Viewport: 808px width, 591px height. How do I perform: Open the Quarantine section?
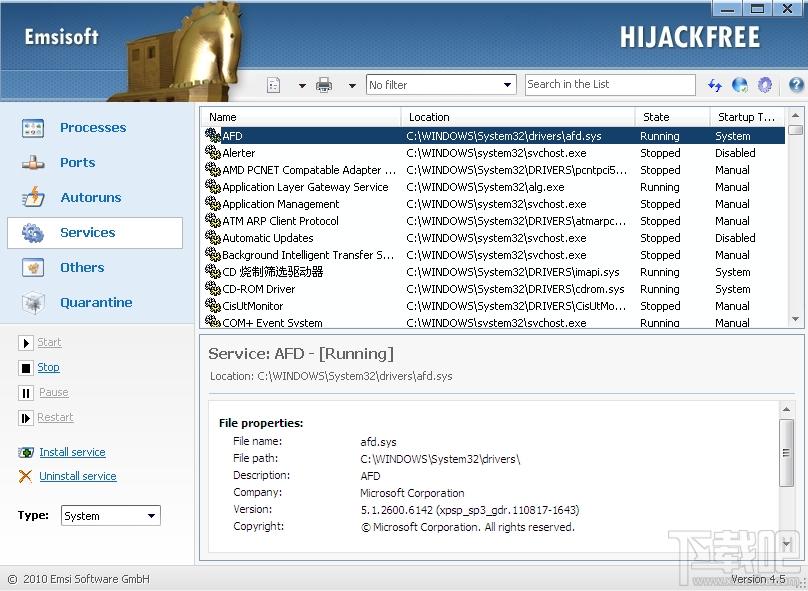(x=96, y=302)
